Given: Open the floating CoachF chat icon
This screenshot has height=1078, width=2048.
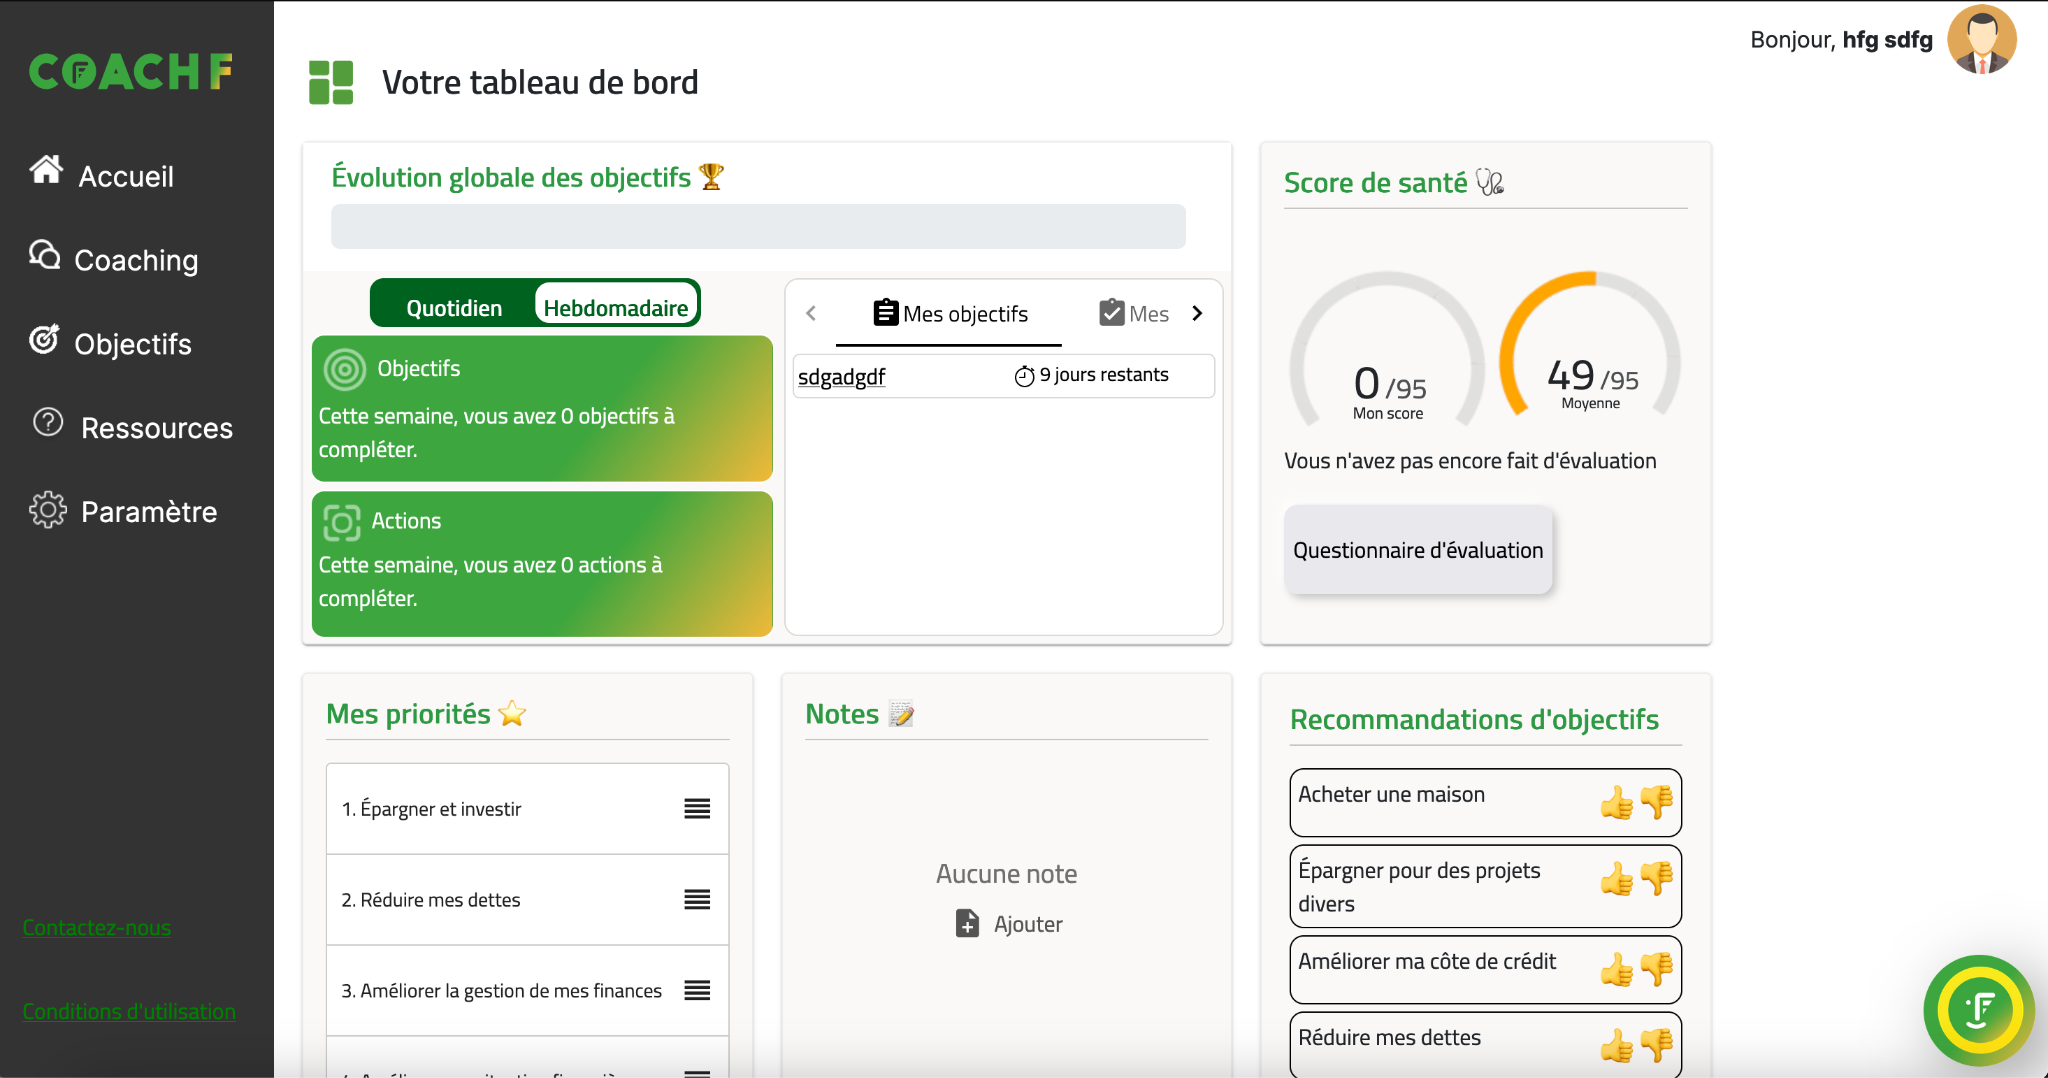Looking at the screenshot, I should tap(1978, 1010).
